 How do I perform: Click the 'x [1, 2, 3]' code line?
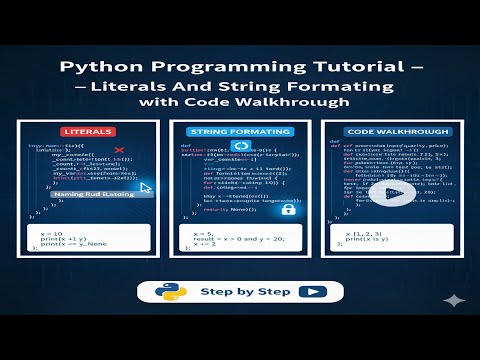pos(363,234)
